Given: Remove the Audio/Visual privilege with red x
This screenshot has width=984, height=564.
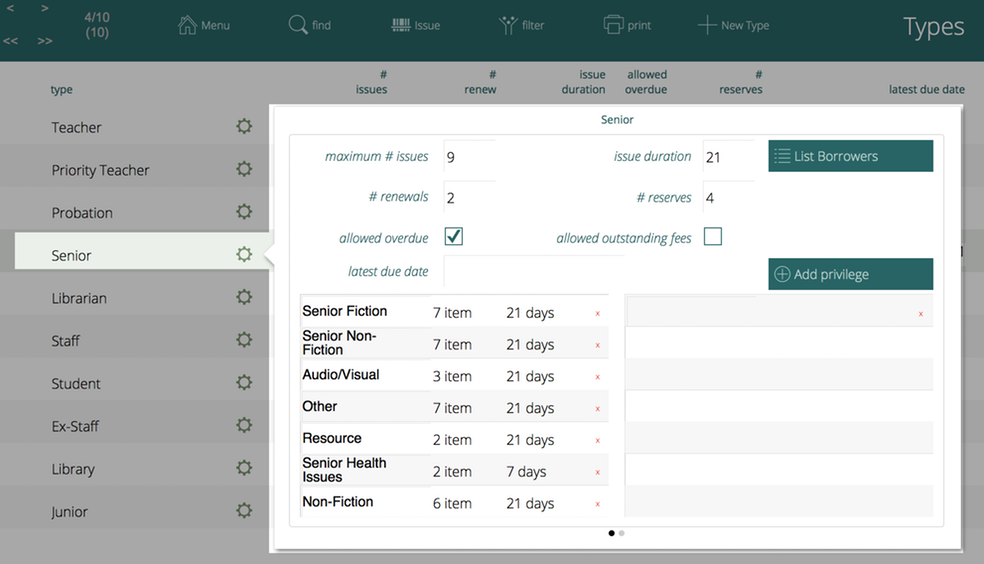Looking at the screenshot, I should (598, 377).
